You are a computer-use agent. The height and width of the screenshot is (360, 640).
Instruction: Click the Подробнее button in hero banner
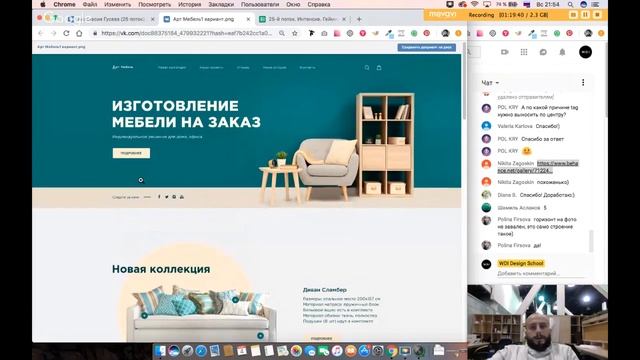click(131, 153)
